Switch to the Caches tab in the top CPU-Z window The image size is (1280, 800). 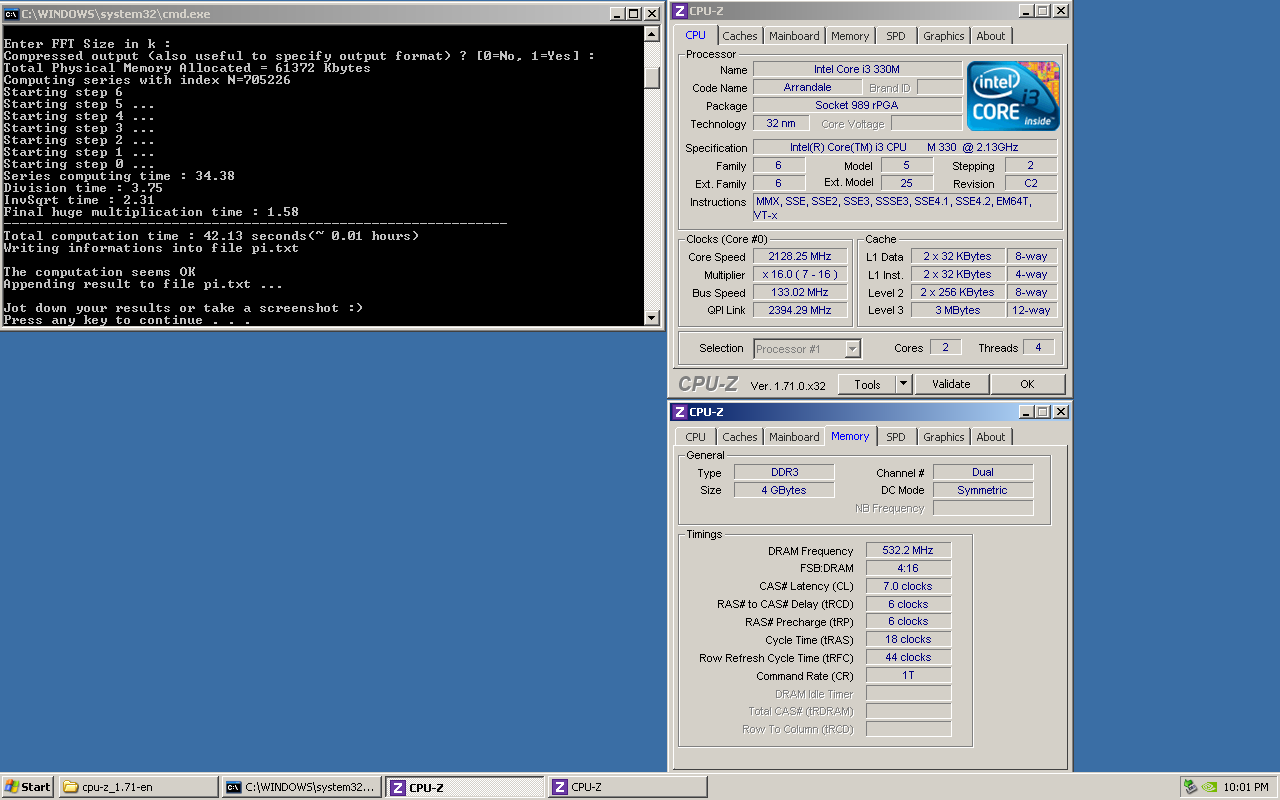(740, 36)
